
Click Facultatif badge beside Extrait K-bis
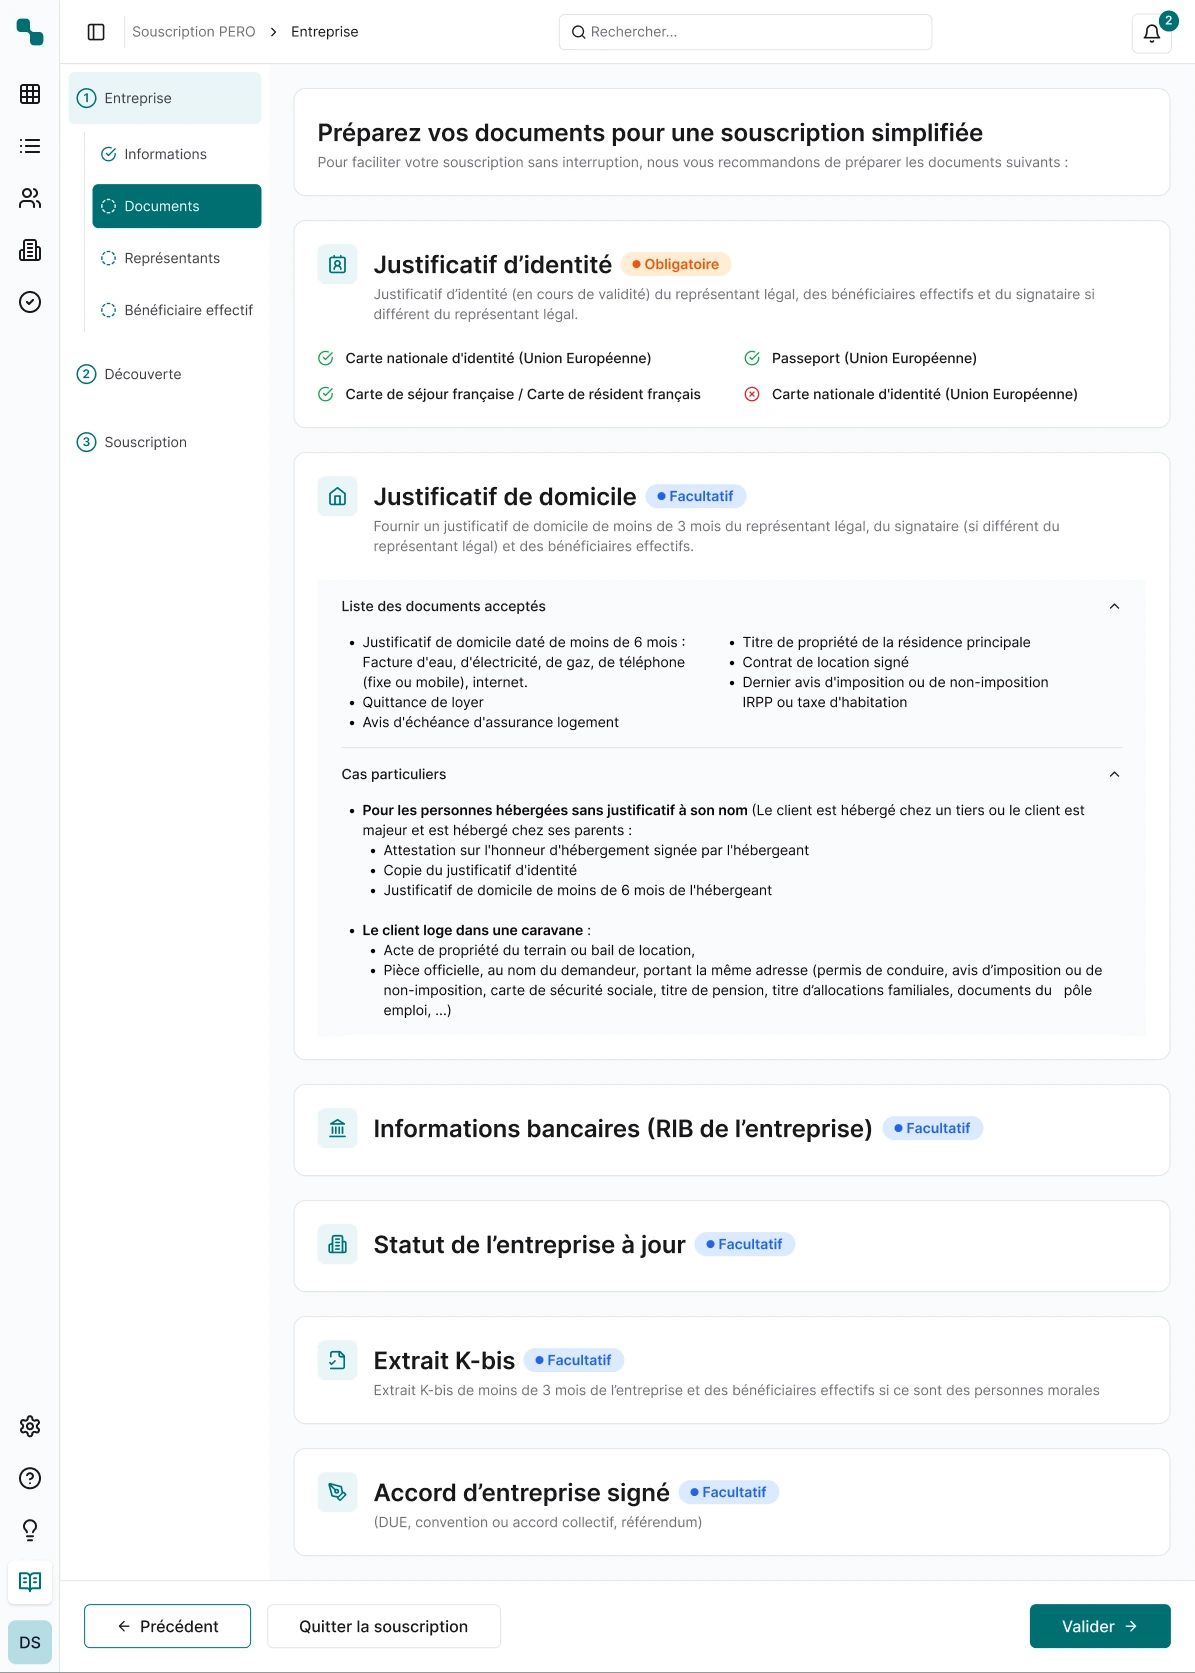tap(574, 1360)
